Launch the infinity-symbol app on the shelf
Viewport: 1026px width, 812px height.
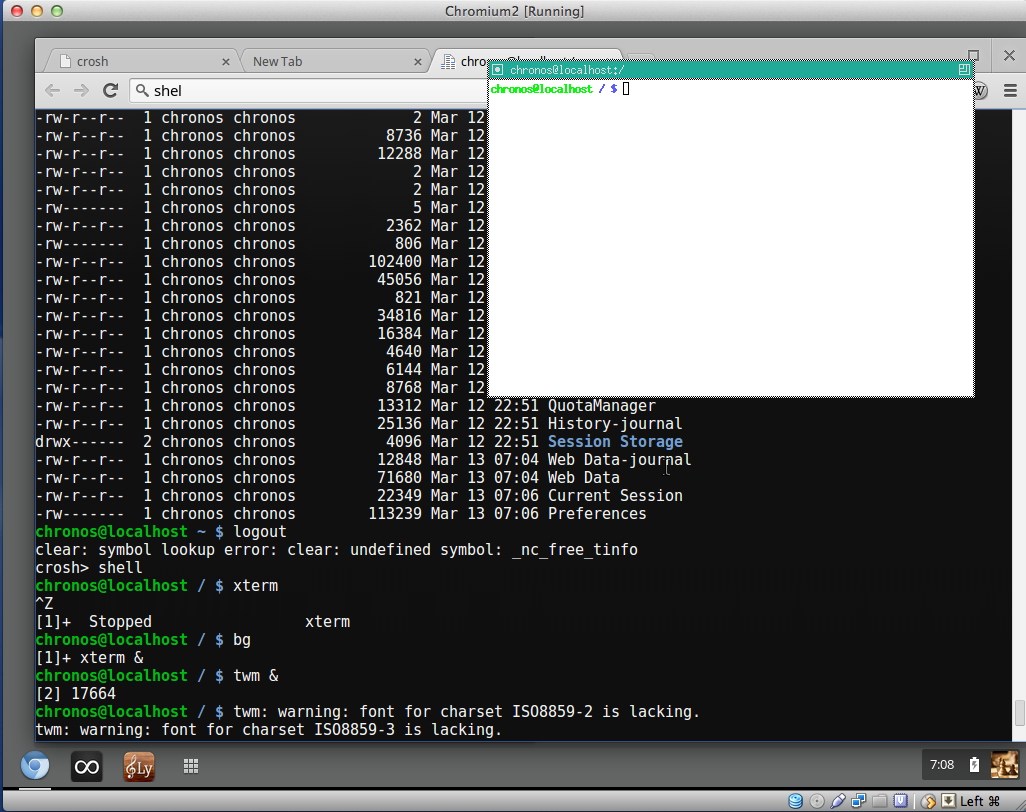click(86, 766)
